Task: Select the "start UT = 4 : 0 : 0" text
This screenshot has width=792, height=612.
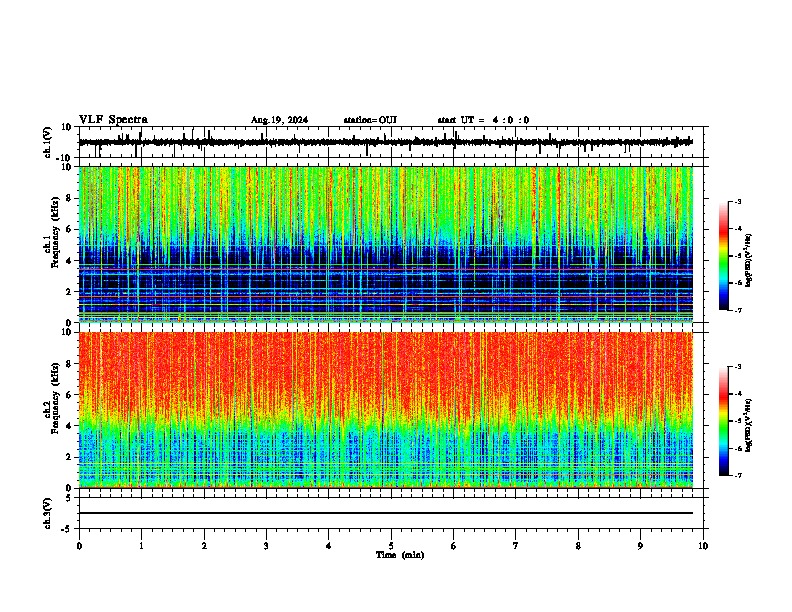Action: coord(483,120)
